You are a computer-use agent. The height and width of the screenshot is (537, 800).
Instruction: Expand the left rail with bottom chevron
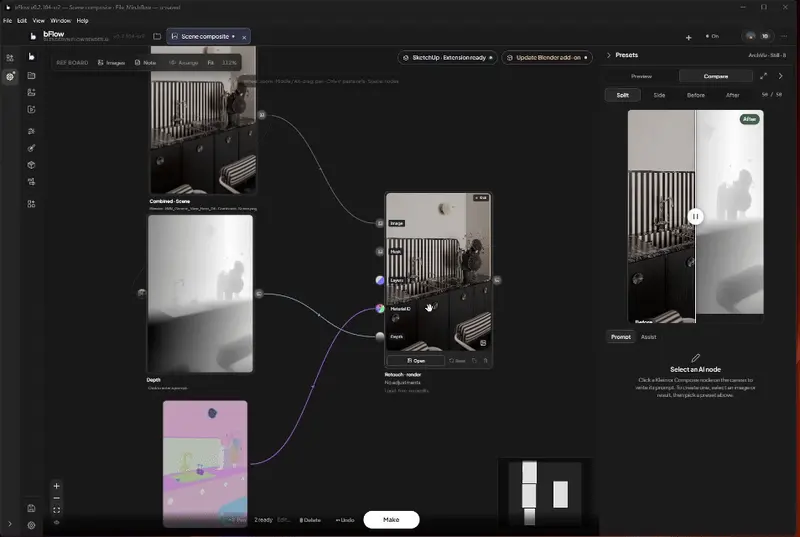point(10,524)
